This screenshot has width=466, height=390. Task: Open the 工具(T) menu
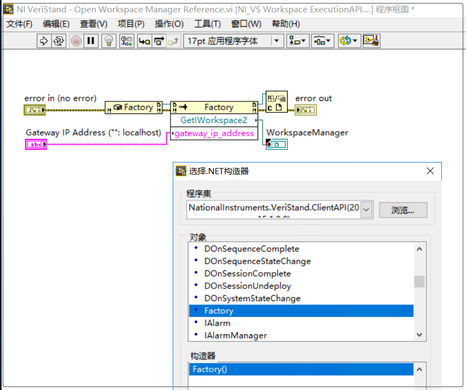point(208,24)
